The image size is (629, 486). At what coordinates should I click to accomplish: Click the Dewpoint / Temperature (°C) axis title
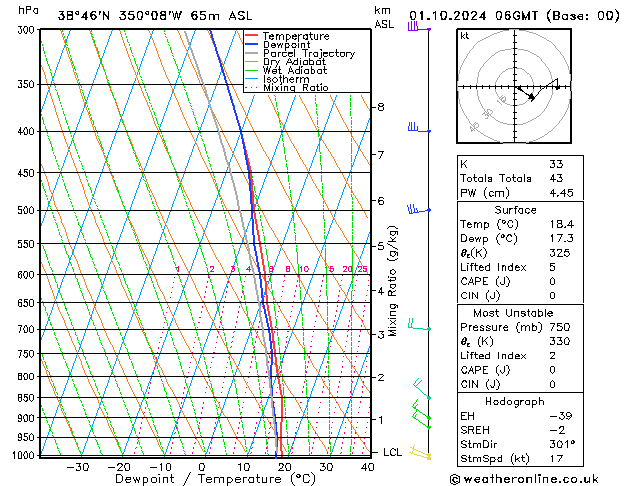(x=215, y=479)
